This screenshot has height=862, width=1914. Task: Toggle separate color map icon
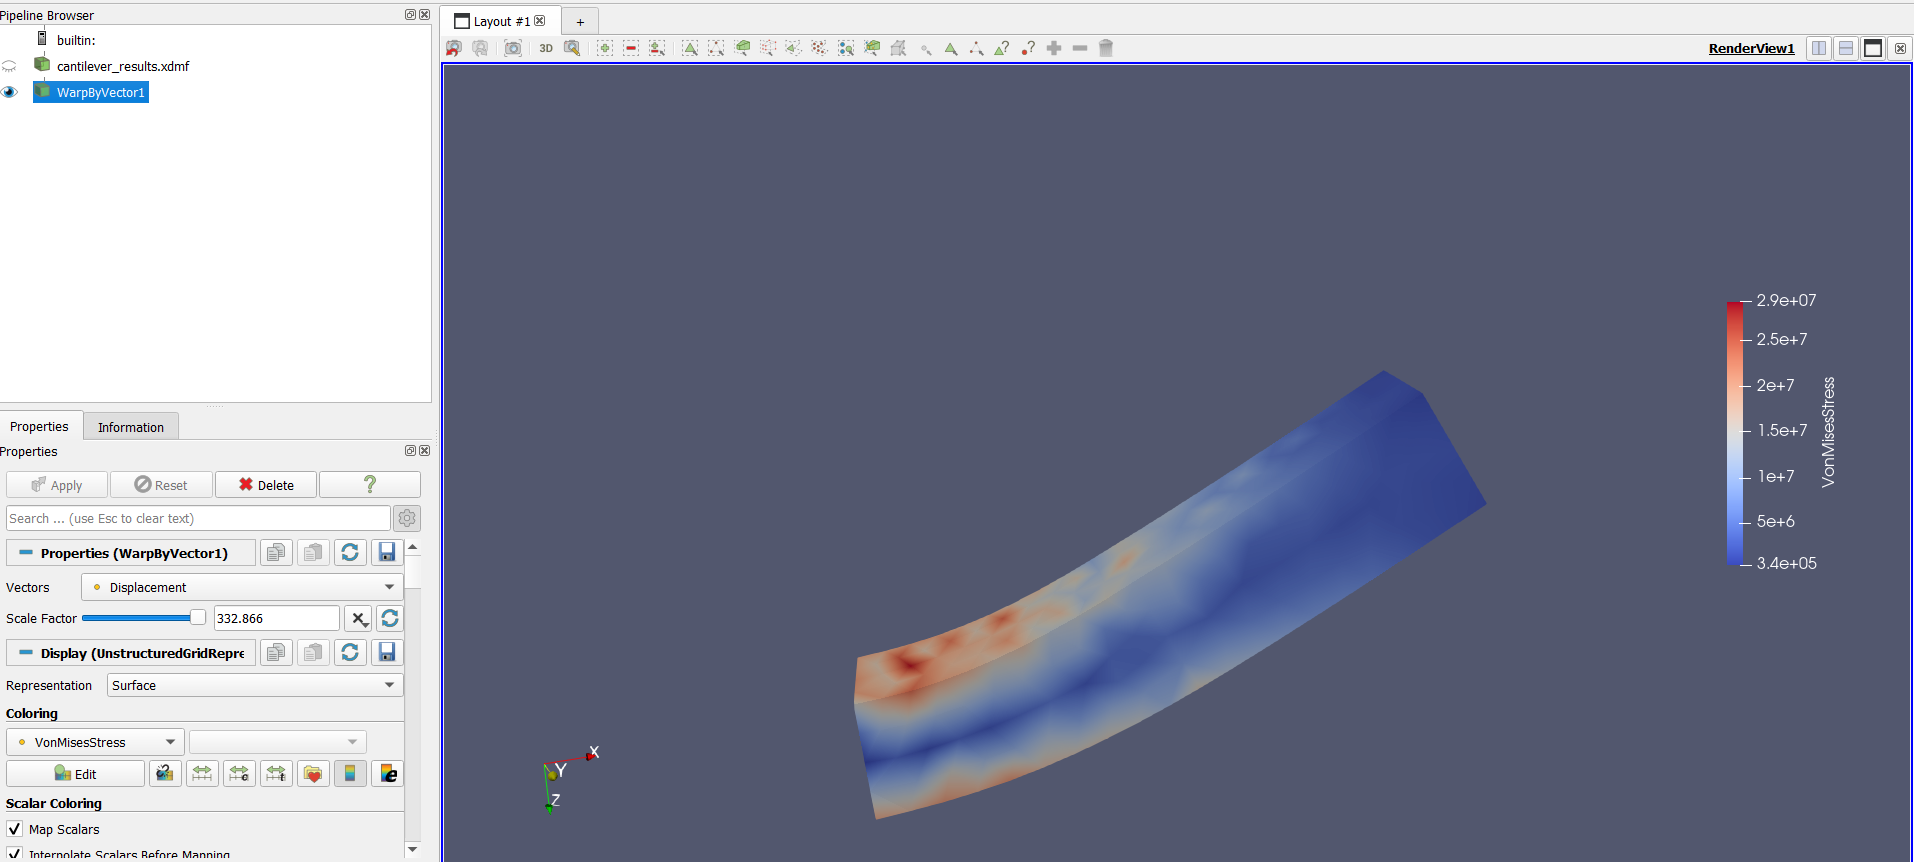point(165,773)
